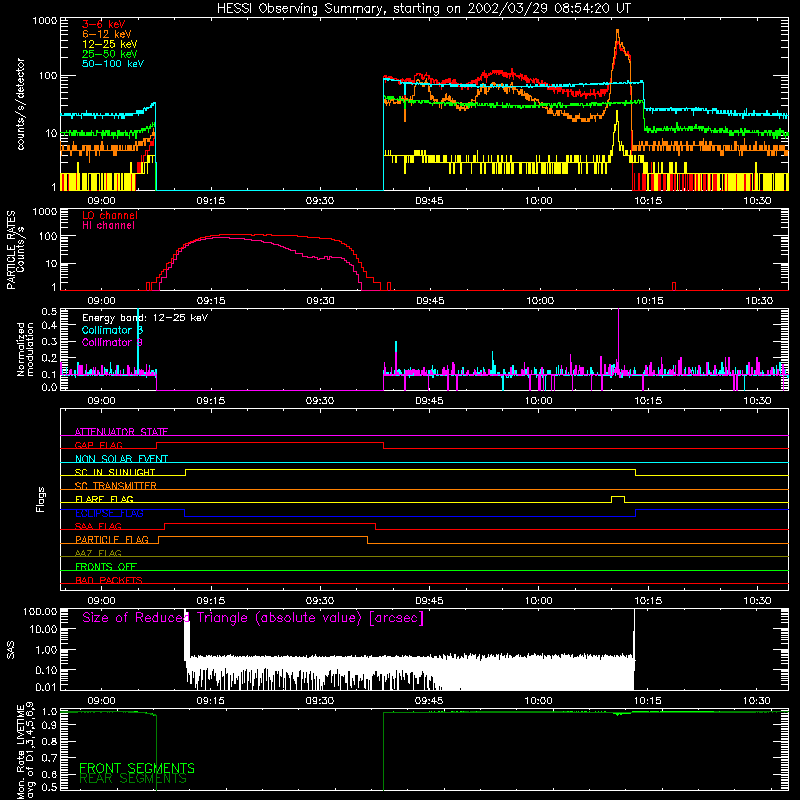800x800 pixels.
Task: Click the white spike at start of SAS data
Action: pyautogui.click(x=187, y=635)
